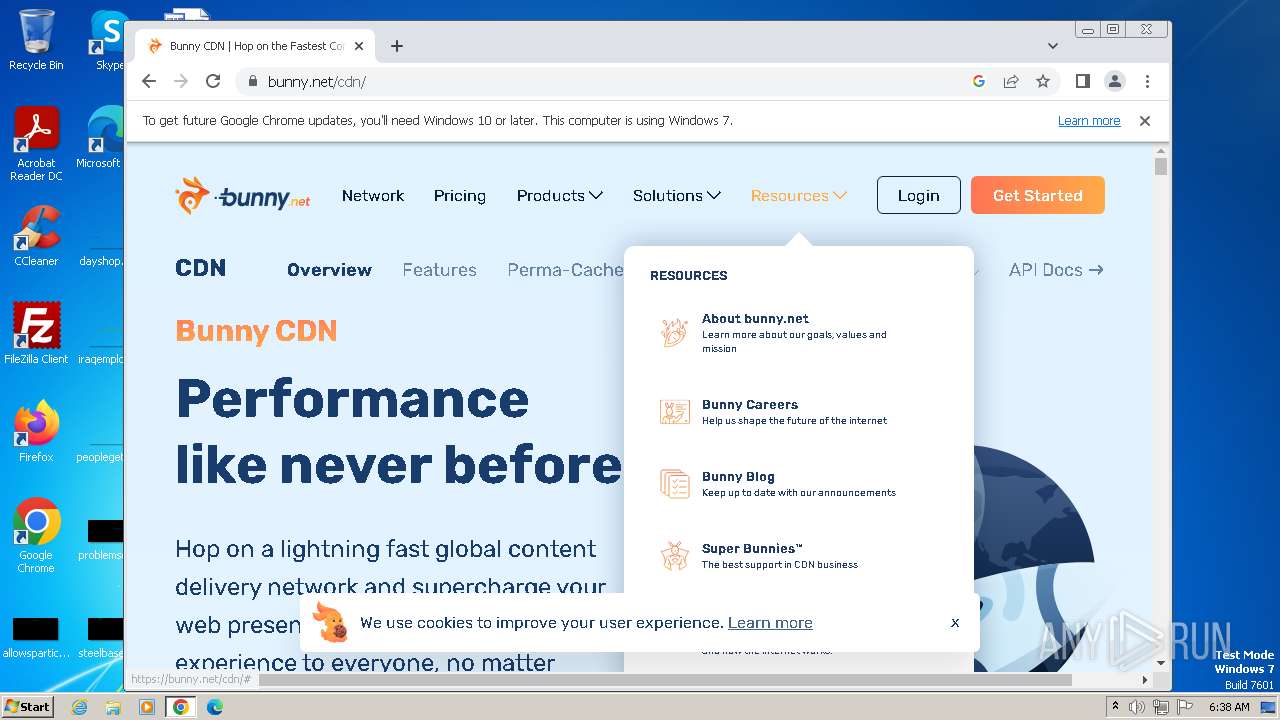Click Bunny Careers icon
Screen dimensions: 1280x720
675,411
